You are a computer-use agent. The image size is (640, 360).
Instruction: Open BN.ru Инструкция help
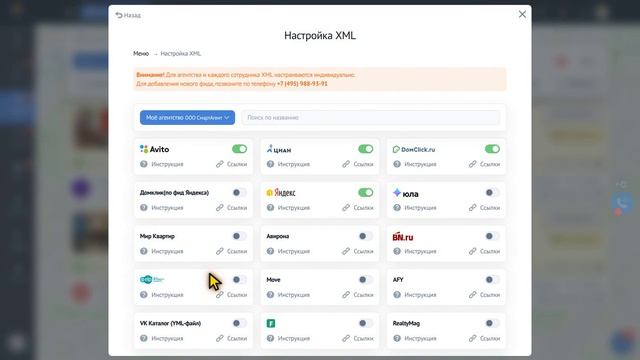[x=415, y=251]
